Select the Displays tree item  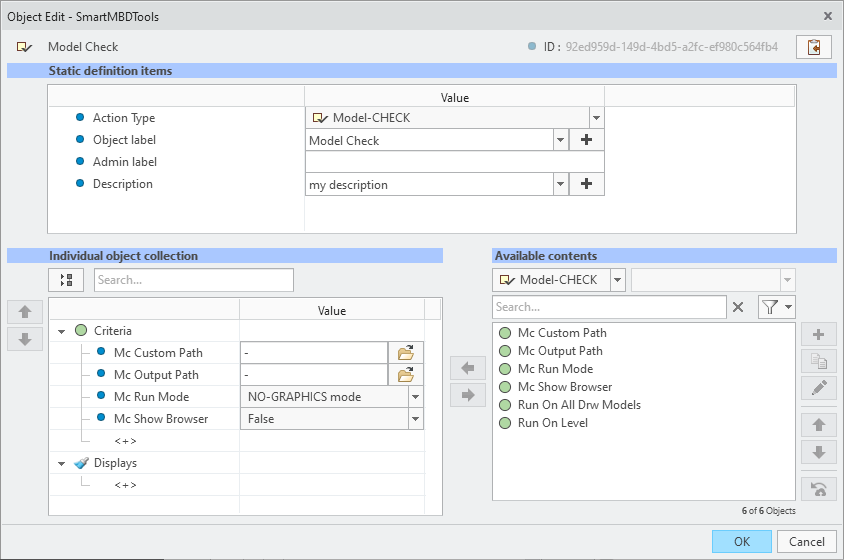[115, 463]
